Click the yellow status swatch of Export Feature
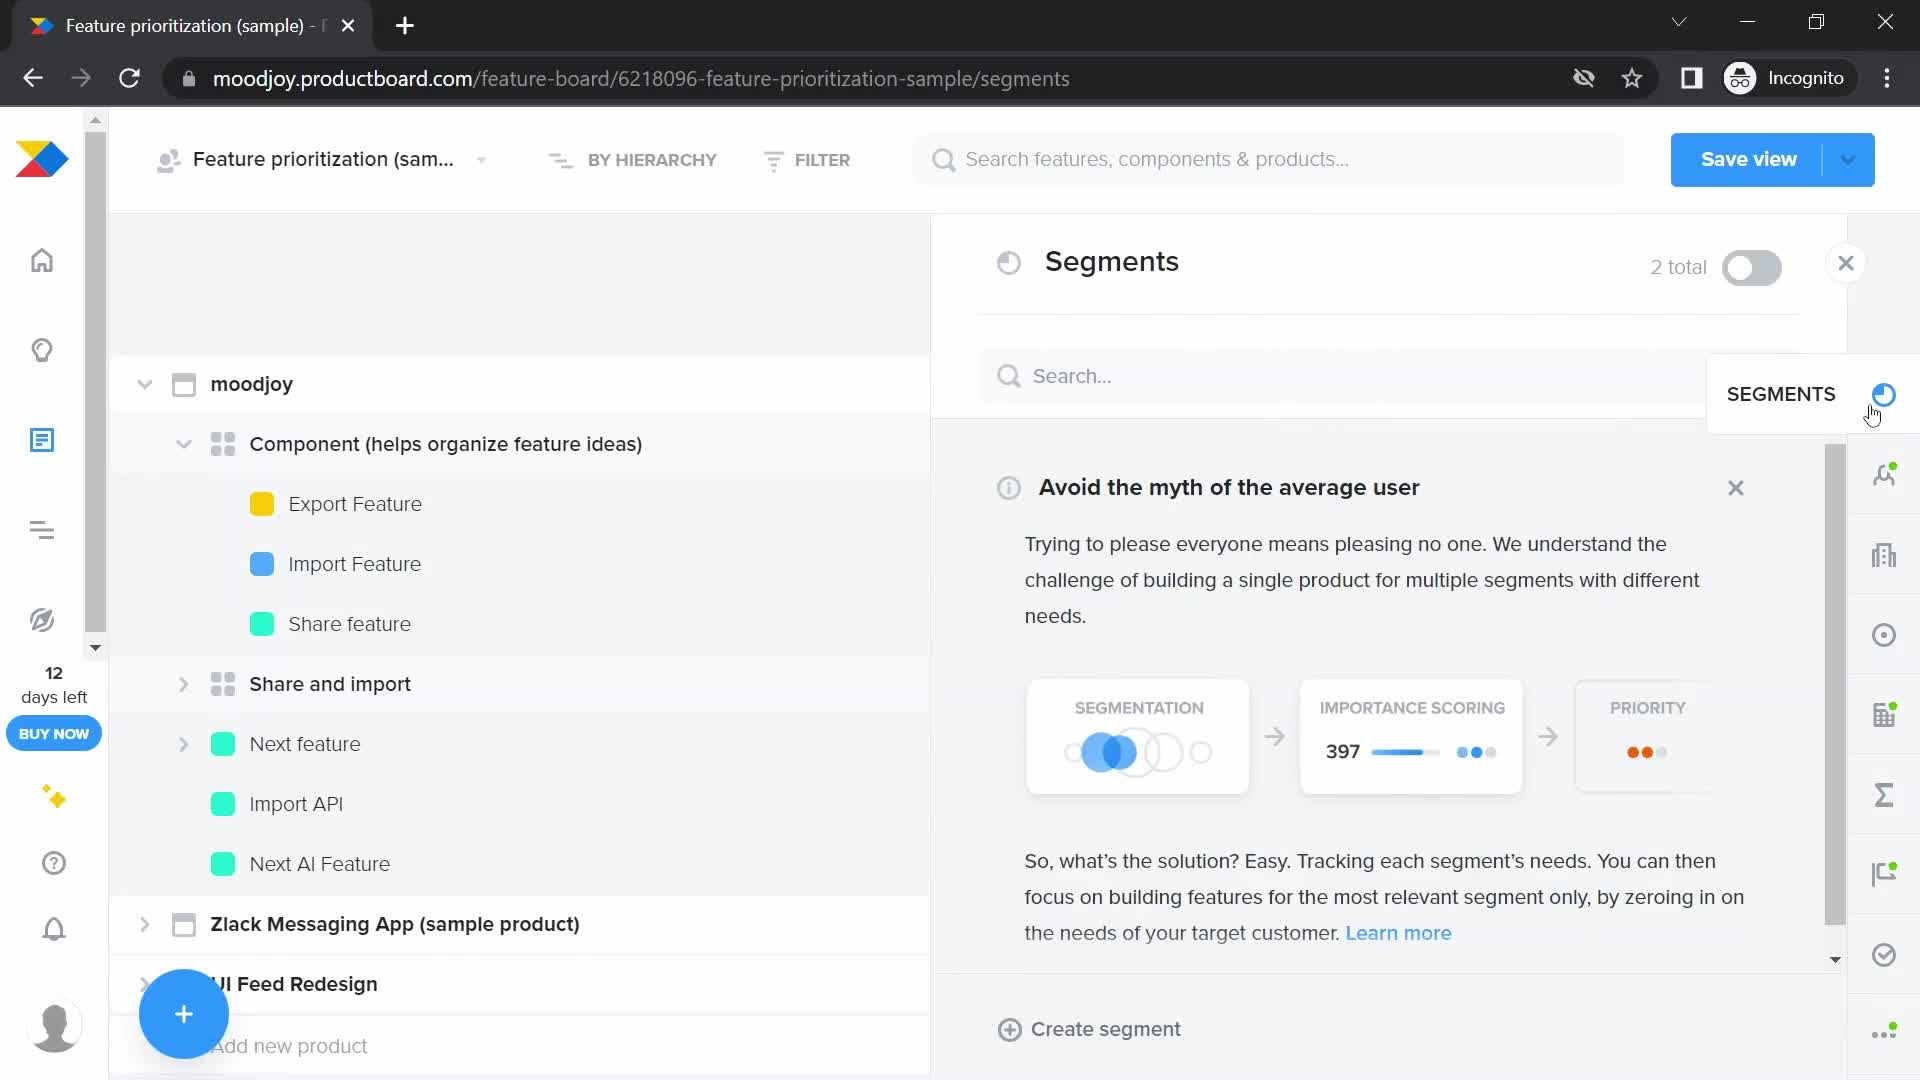 coord(262,504)
